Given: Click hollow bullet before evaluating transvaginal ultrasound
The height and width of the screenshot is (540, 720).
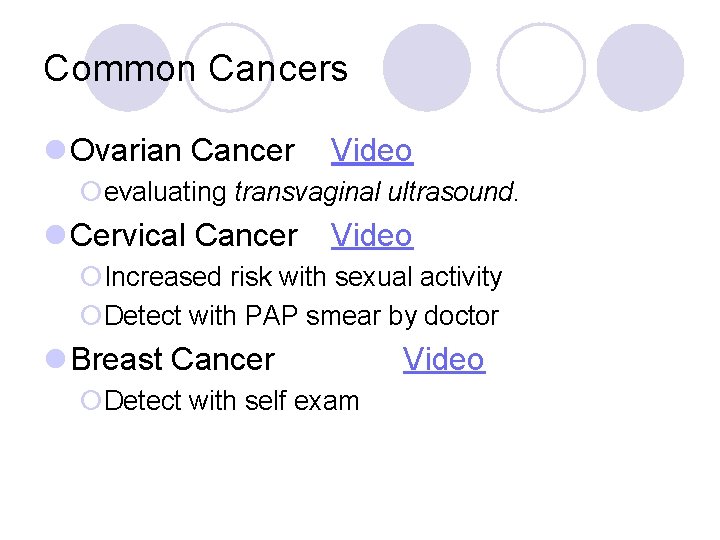Looking at the screenshot, I should point(91,193).
